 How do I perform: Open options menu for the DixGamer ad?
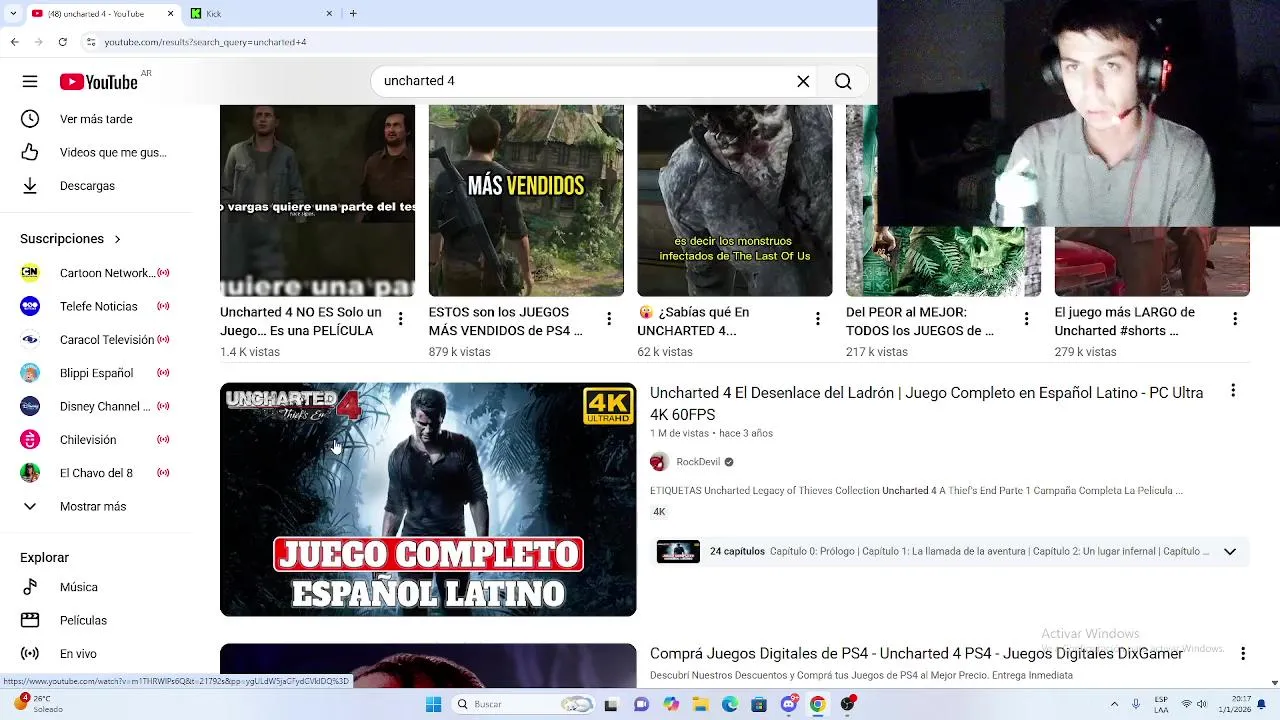[x=1243, y=653]
